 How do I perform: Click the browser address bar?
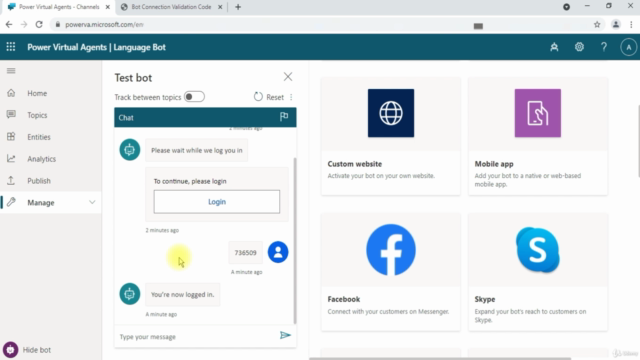327,24
